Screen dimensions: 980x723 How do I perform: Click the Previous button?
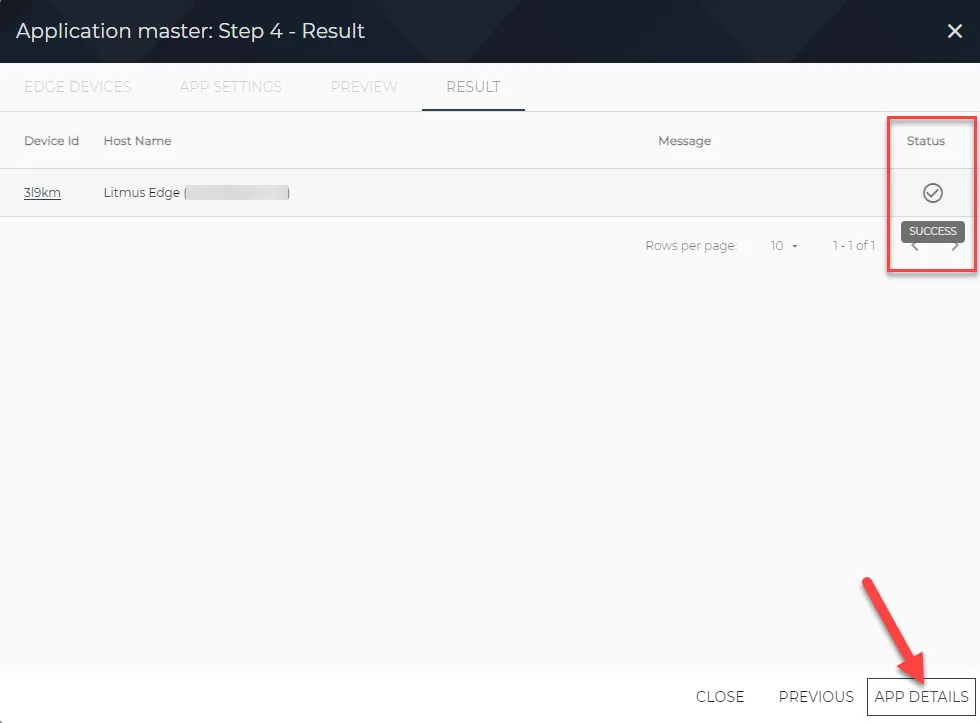pos(816,697)
